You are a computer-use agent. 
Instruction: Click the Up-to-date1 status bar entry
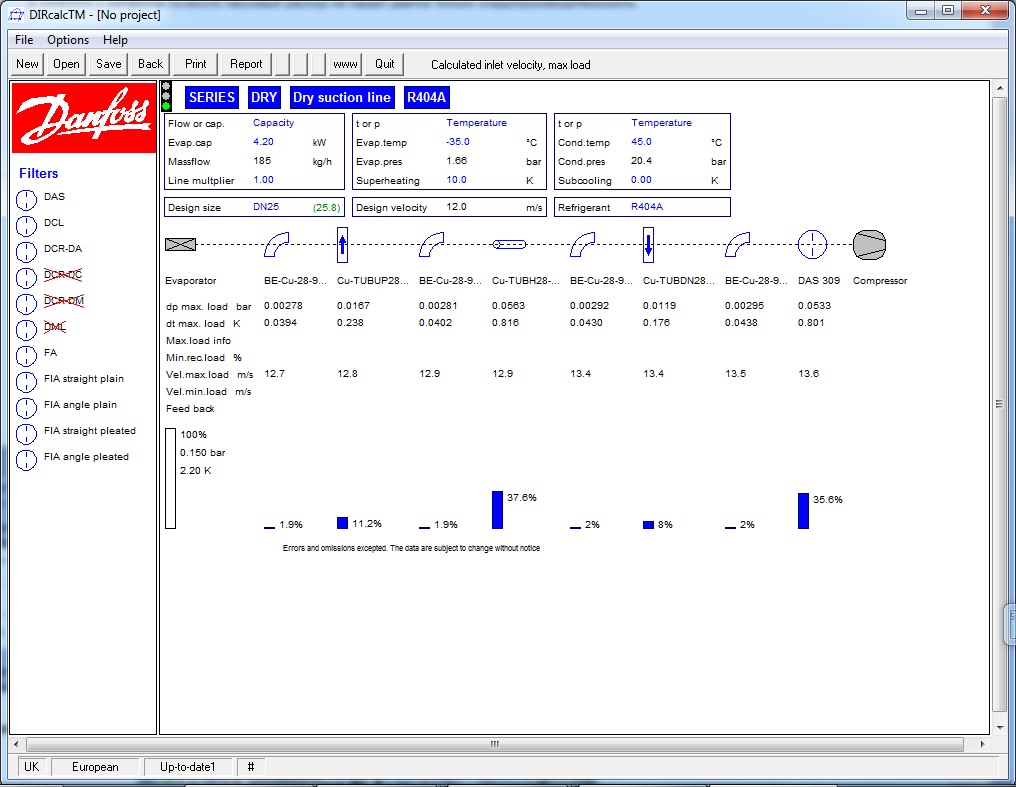[x=187, y=767]
